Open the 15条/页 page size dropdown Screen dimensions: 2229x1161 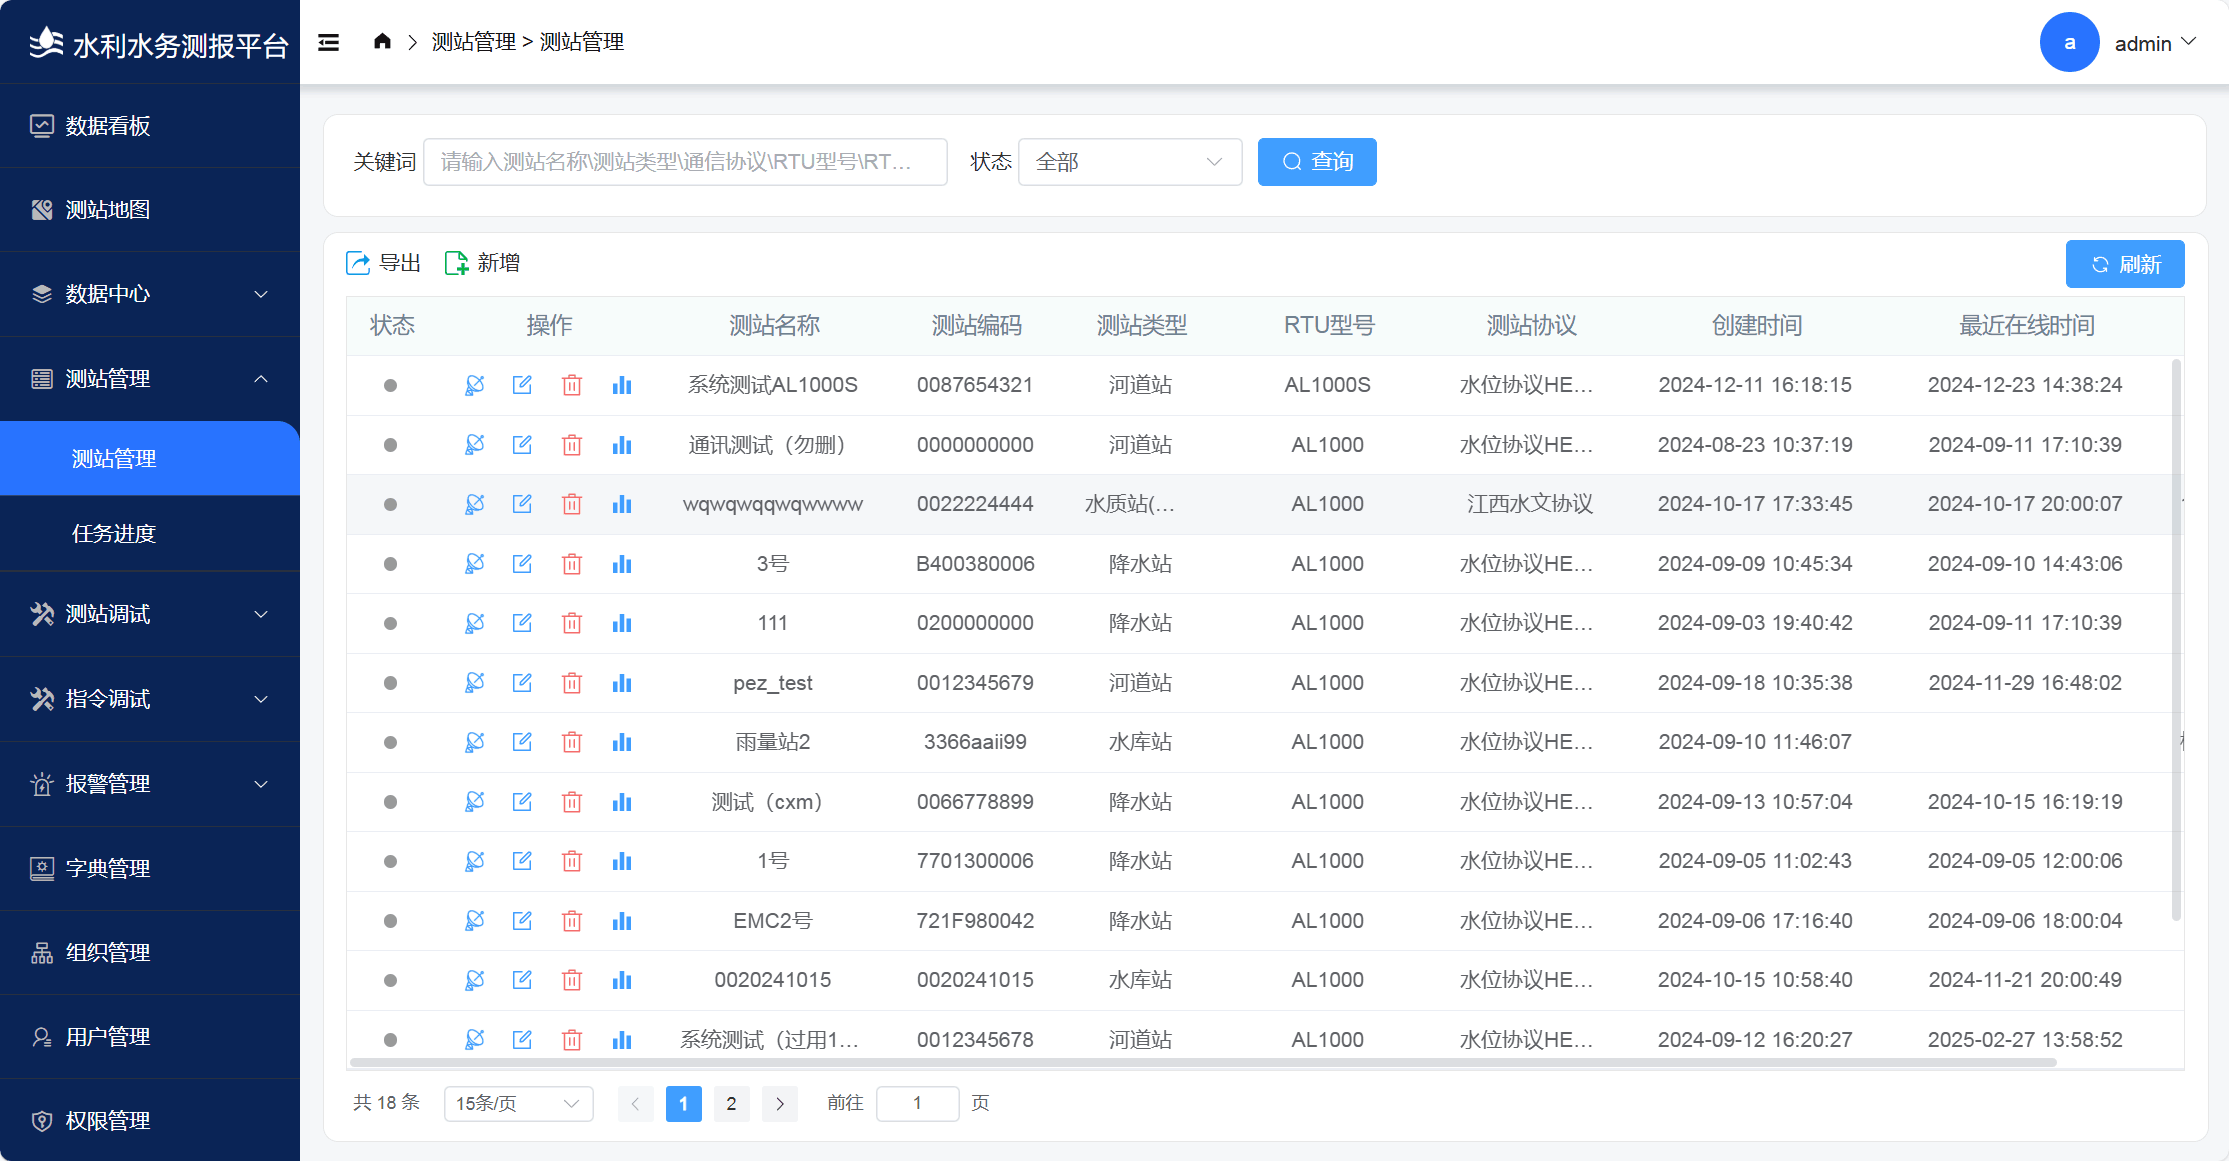(518, 1103)
